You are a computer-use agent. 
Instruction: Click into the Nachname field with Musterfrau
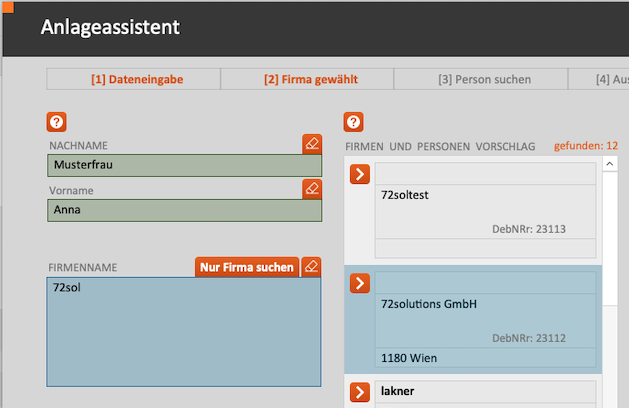click(x=184, y=166)
